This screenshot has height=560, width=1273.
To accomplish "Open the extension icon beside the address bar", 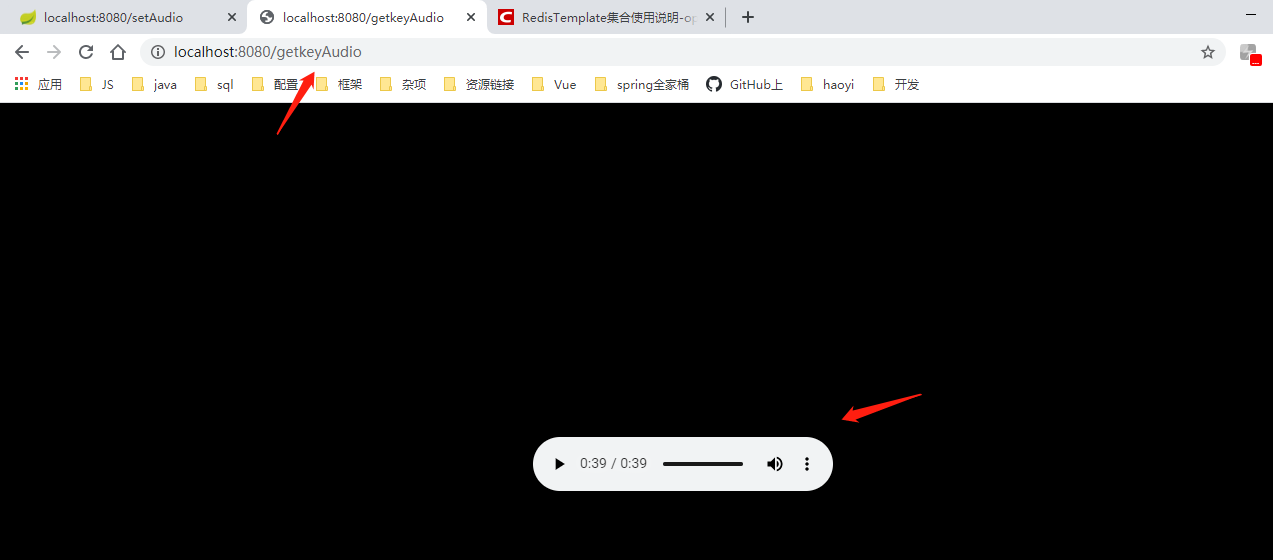I will pos(1249,53).
